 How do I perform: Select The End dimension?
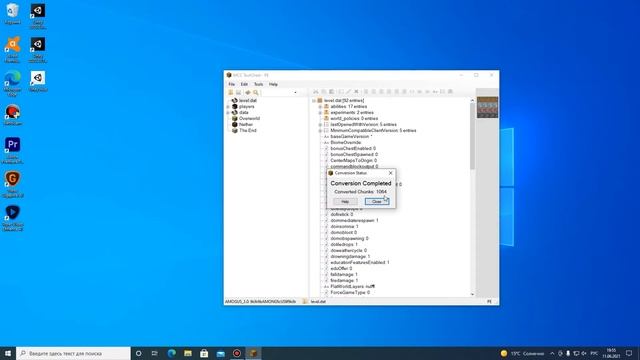click(247, 131)
